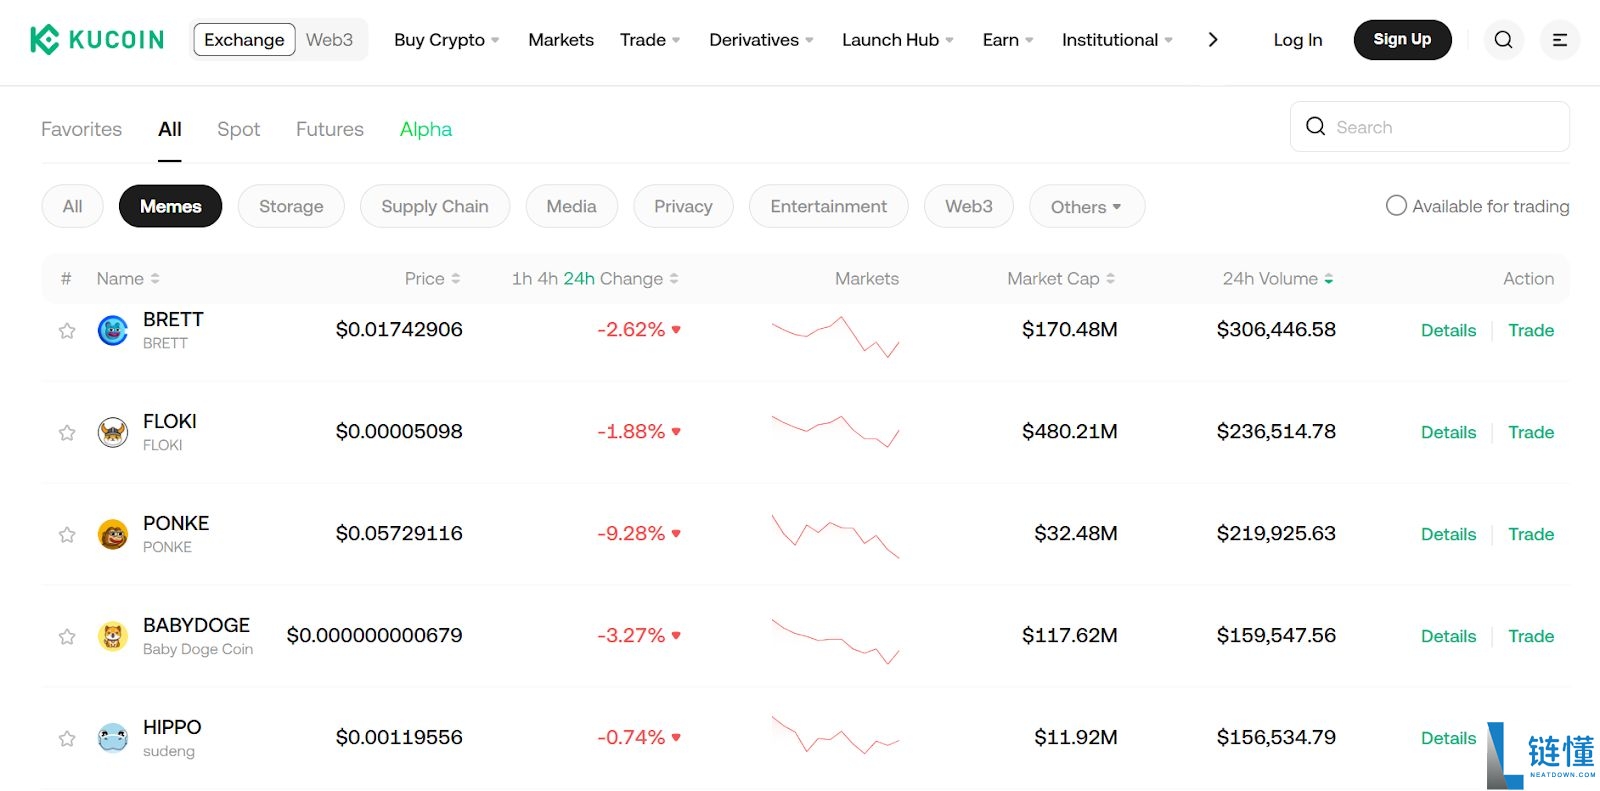The width and height of the screenshot is (1600, 791).
Task: Expand the Buy Crypto menu
Action: [446, 40]
